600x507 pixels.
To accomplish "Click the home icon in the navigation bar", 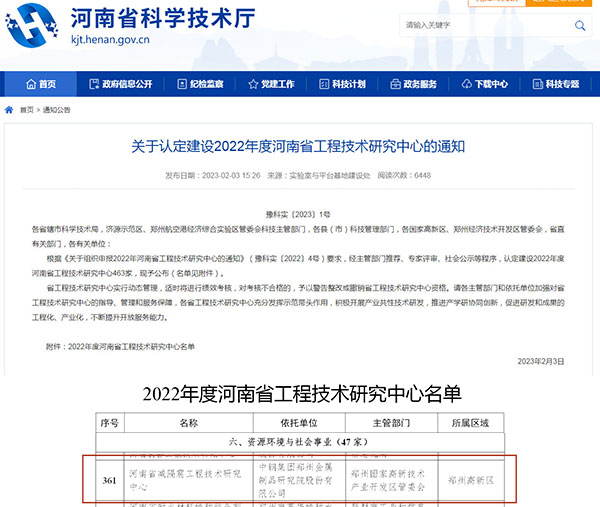I will coord(30,84).
